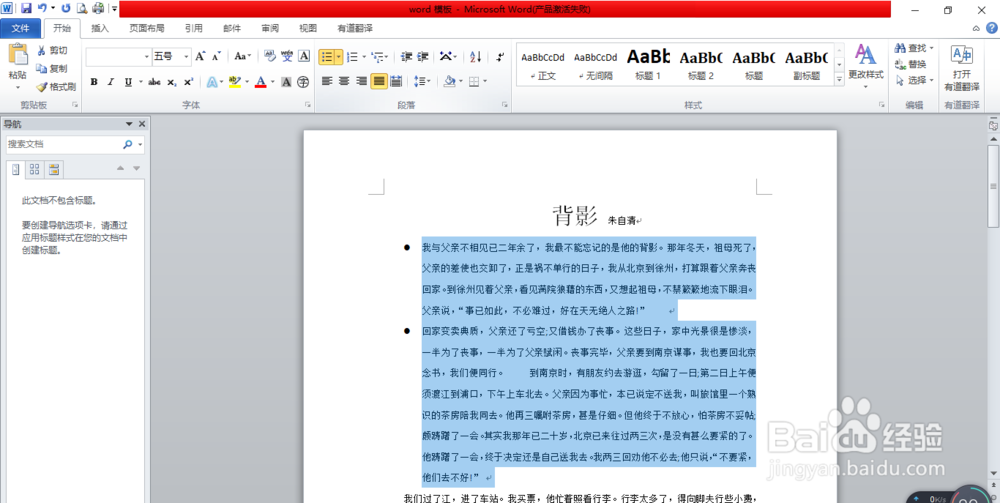Switch to the 插入 Insert tab
1000x503 pixels.
tap(100, 28)
